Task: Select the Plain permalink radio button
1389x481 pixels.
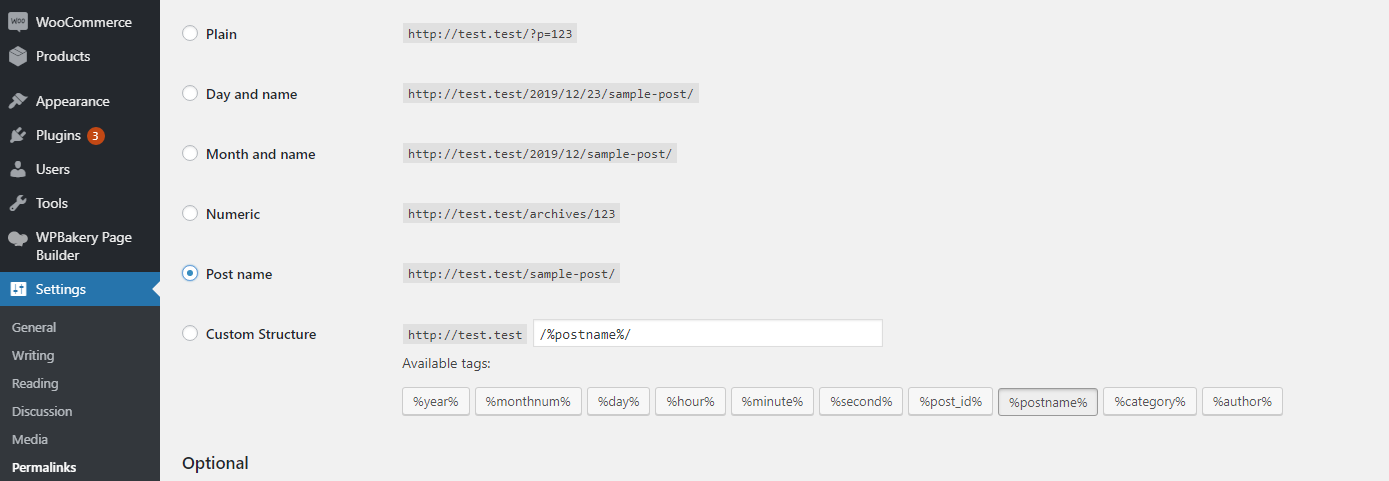Action: pyautogui.click(x=190, y=34)
